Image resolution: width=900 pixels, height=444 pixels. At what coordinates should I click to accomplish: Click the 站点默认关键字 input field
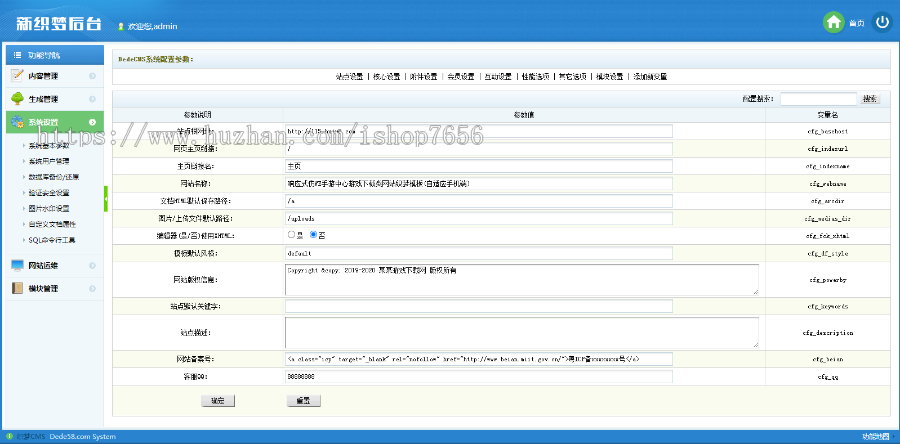479,306
